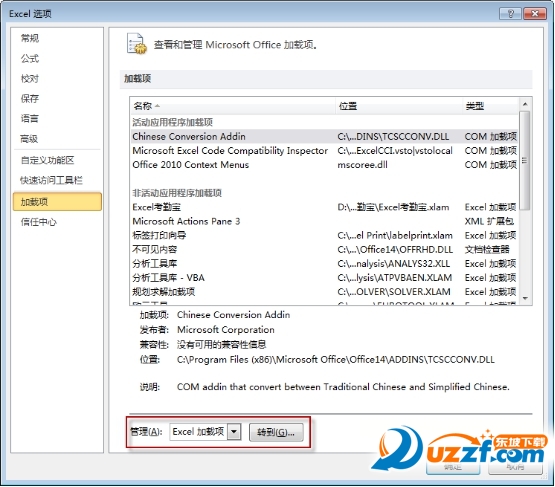The image size is (555, 487).
Task: Select the 不可见内容 row
Action: [324, 250]
